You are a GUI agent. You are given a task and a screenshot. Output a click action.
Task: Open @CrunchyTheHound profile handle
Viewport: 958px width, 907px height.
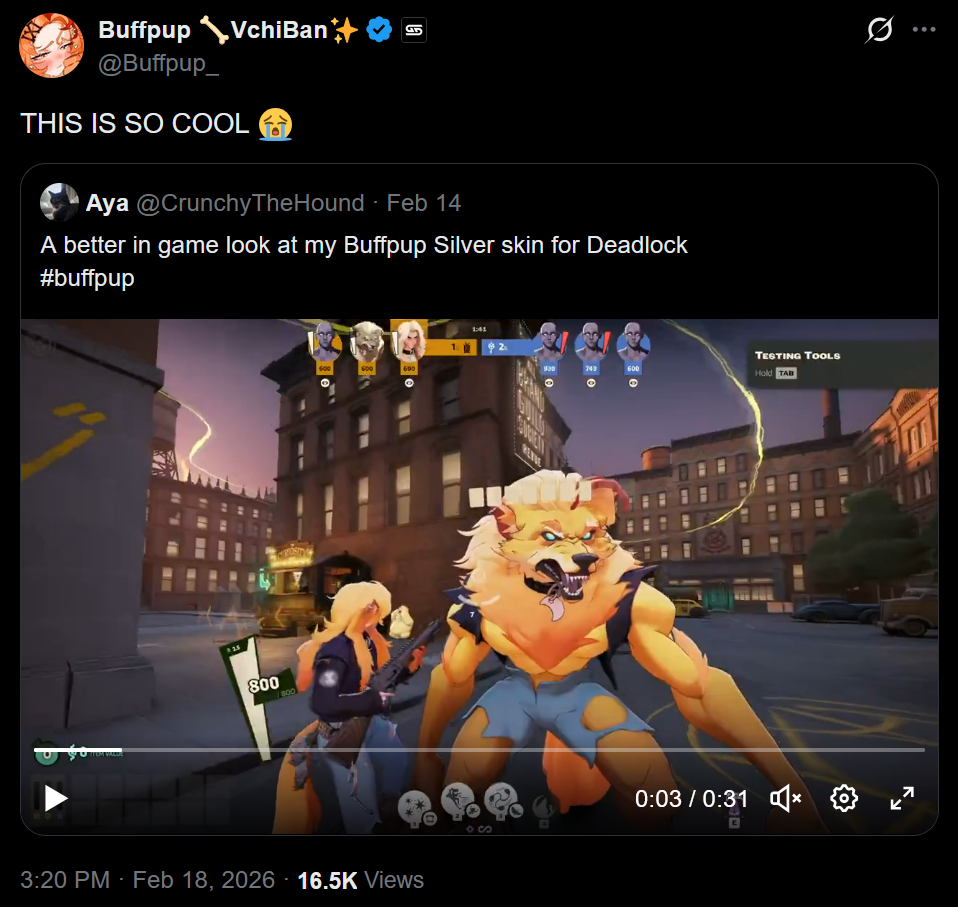pyautogui.click(x=250, y=203)
